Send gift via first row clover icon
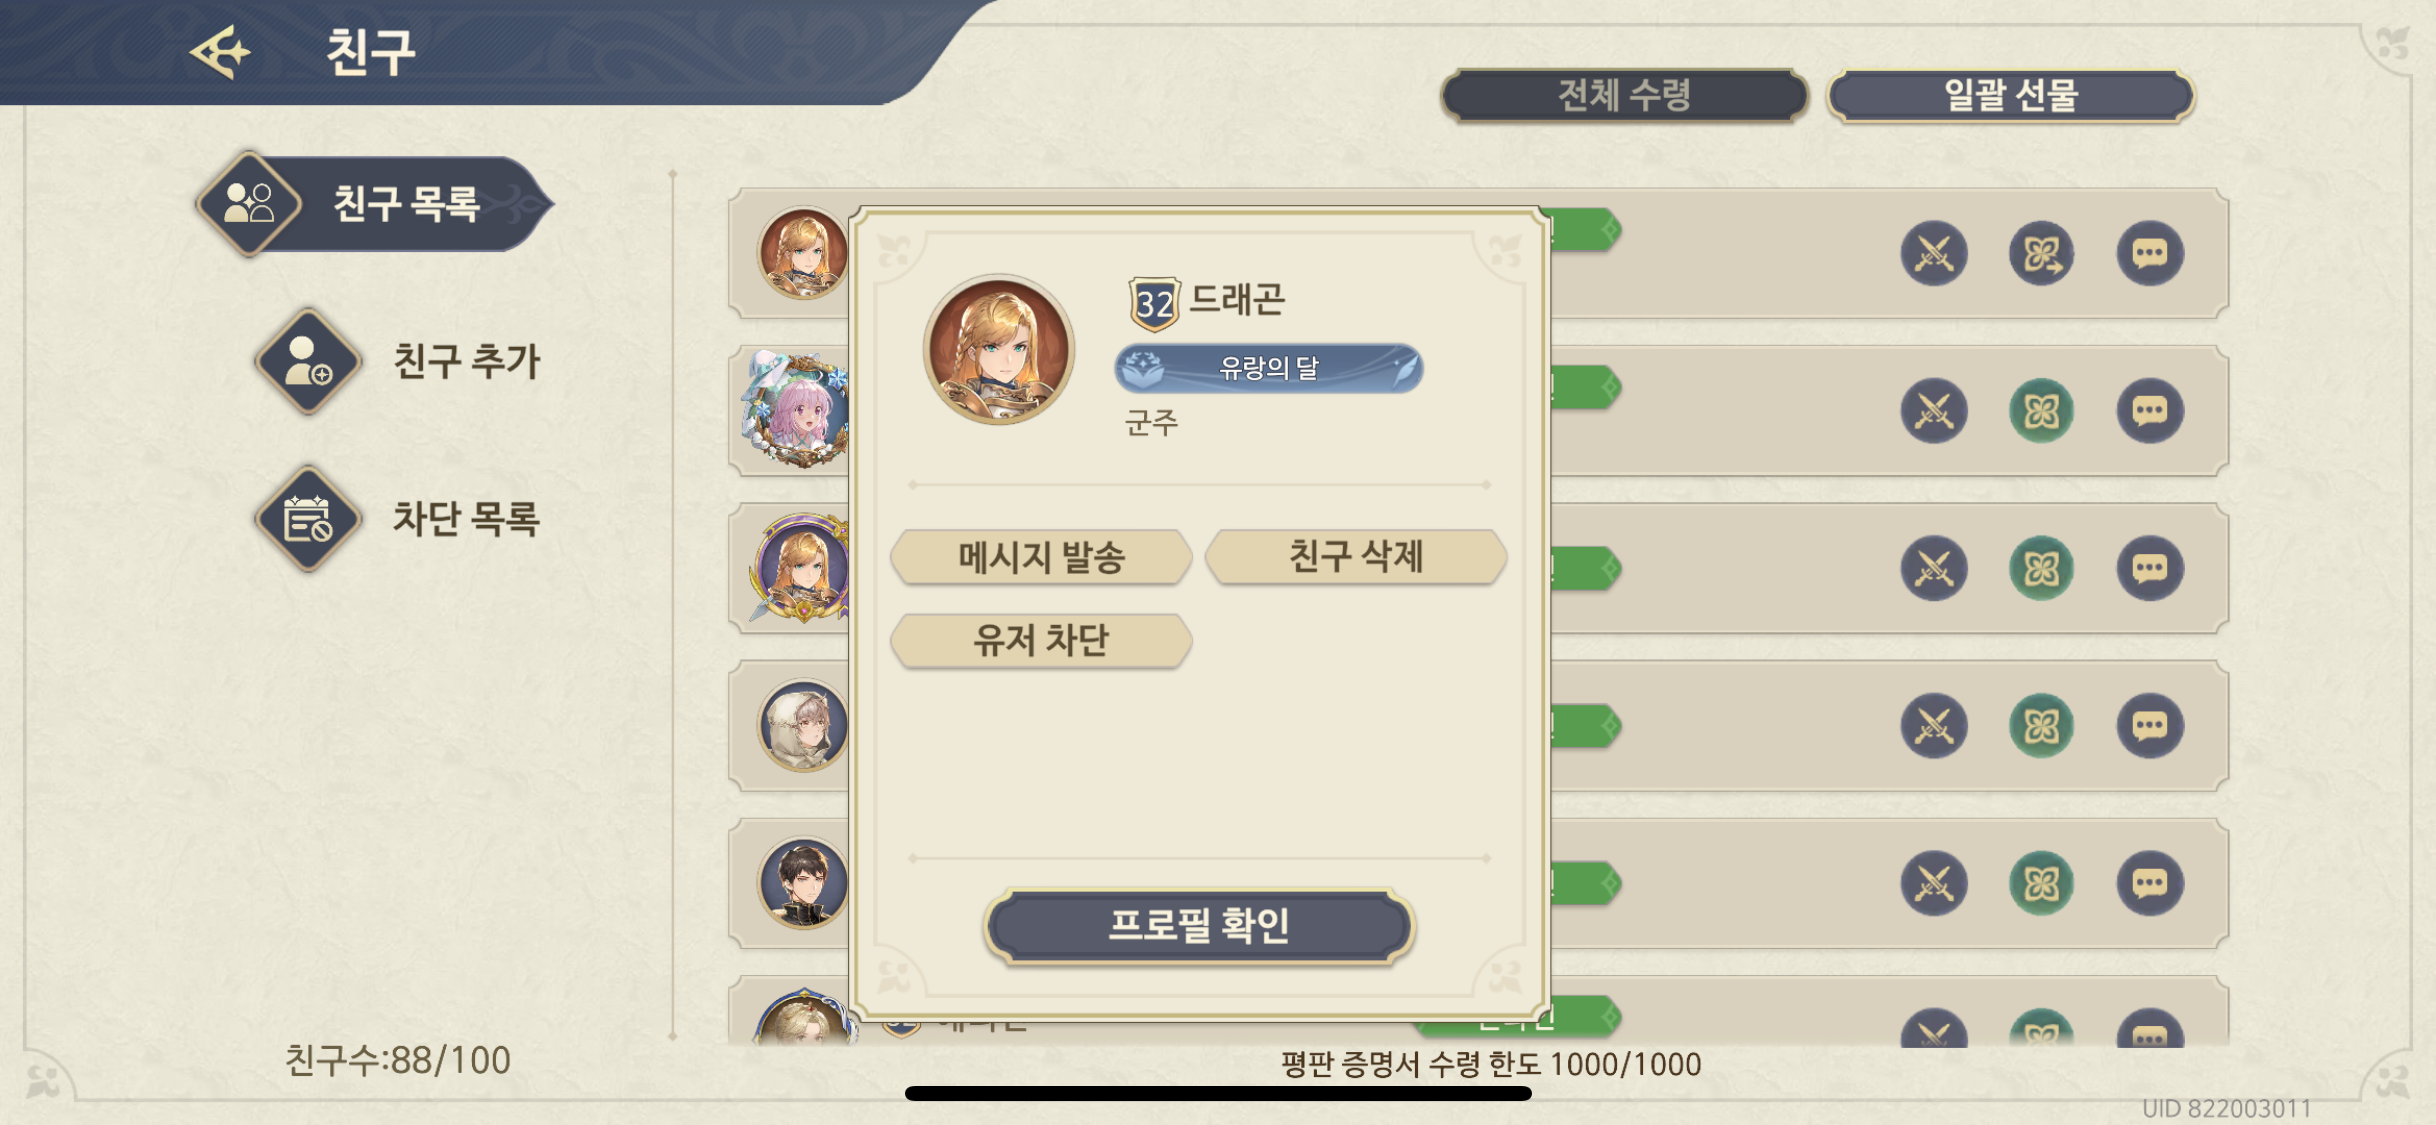Viewport: 2436px width, 1125px height. (x=2041, y=253)
